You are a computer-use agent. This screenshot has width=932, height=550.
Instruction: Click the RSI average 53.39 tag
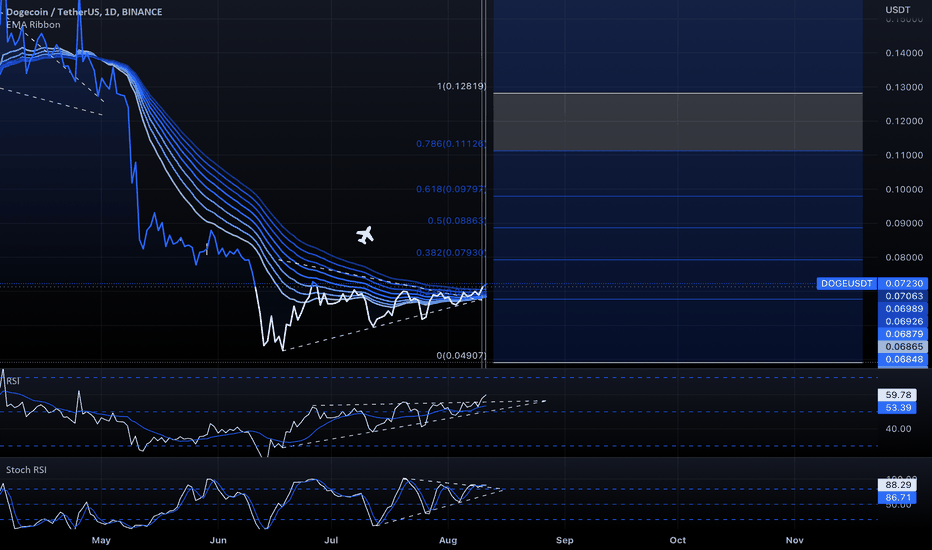pyautogui.click(x=898, y=408)
